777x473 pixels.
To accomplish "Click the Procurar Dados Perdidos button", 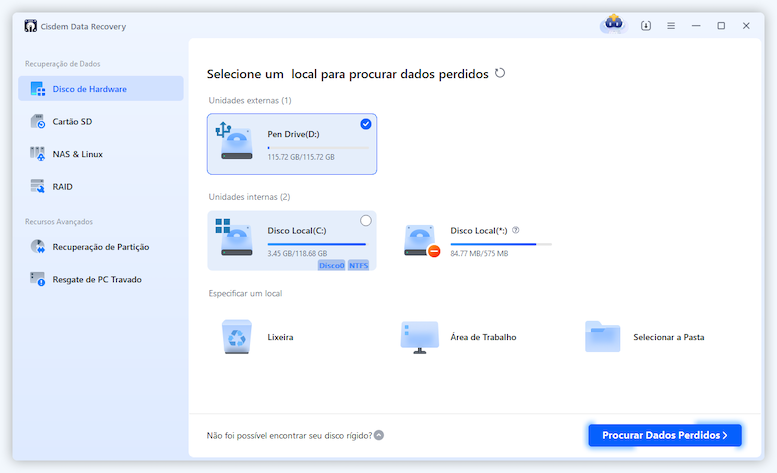I will pyautogui.click(x=664, y=435).
